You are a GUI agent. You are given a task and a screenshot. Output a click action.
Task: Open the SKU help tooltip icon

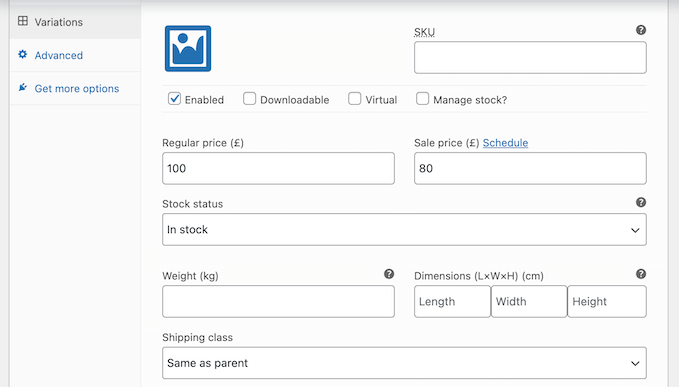tap(641, 30)
